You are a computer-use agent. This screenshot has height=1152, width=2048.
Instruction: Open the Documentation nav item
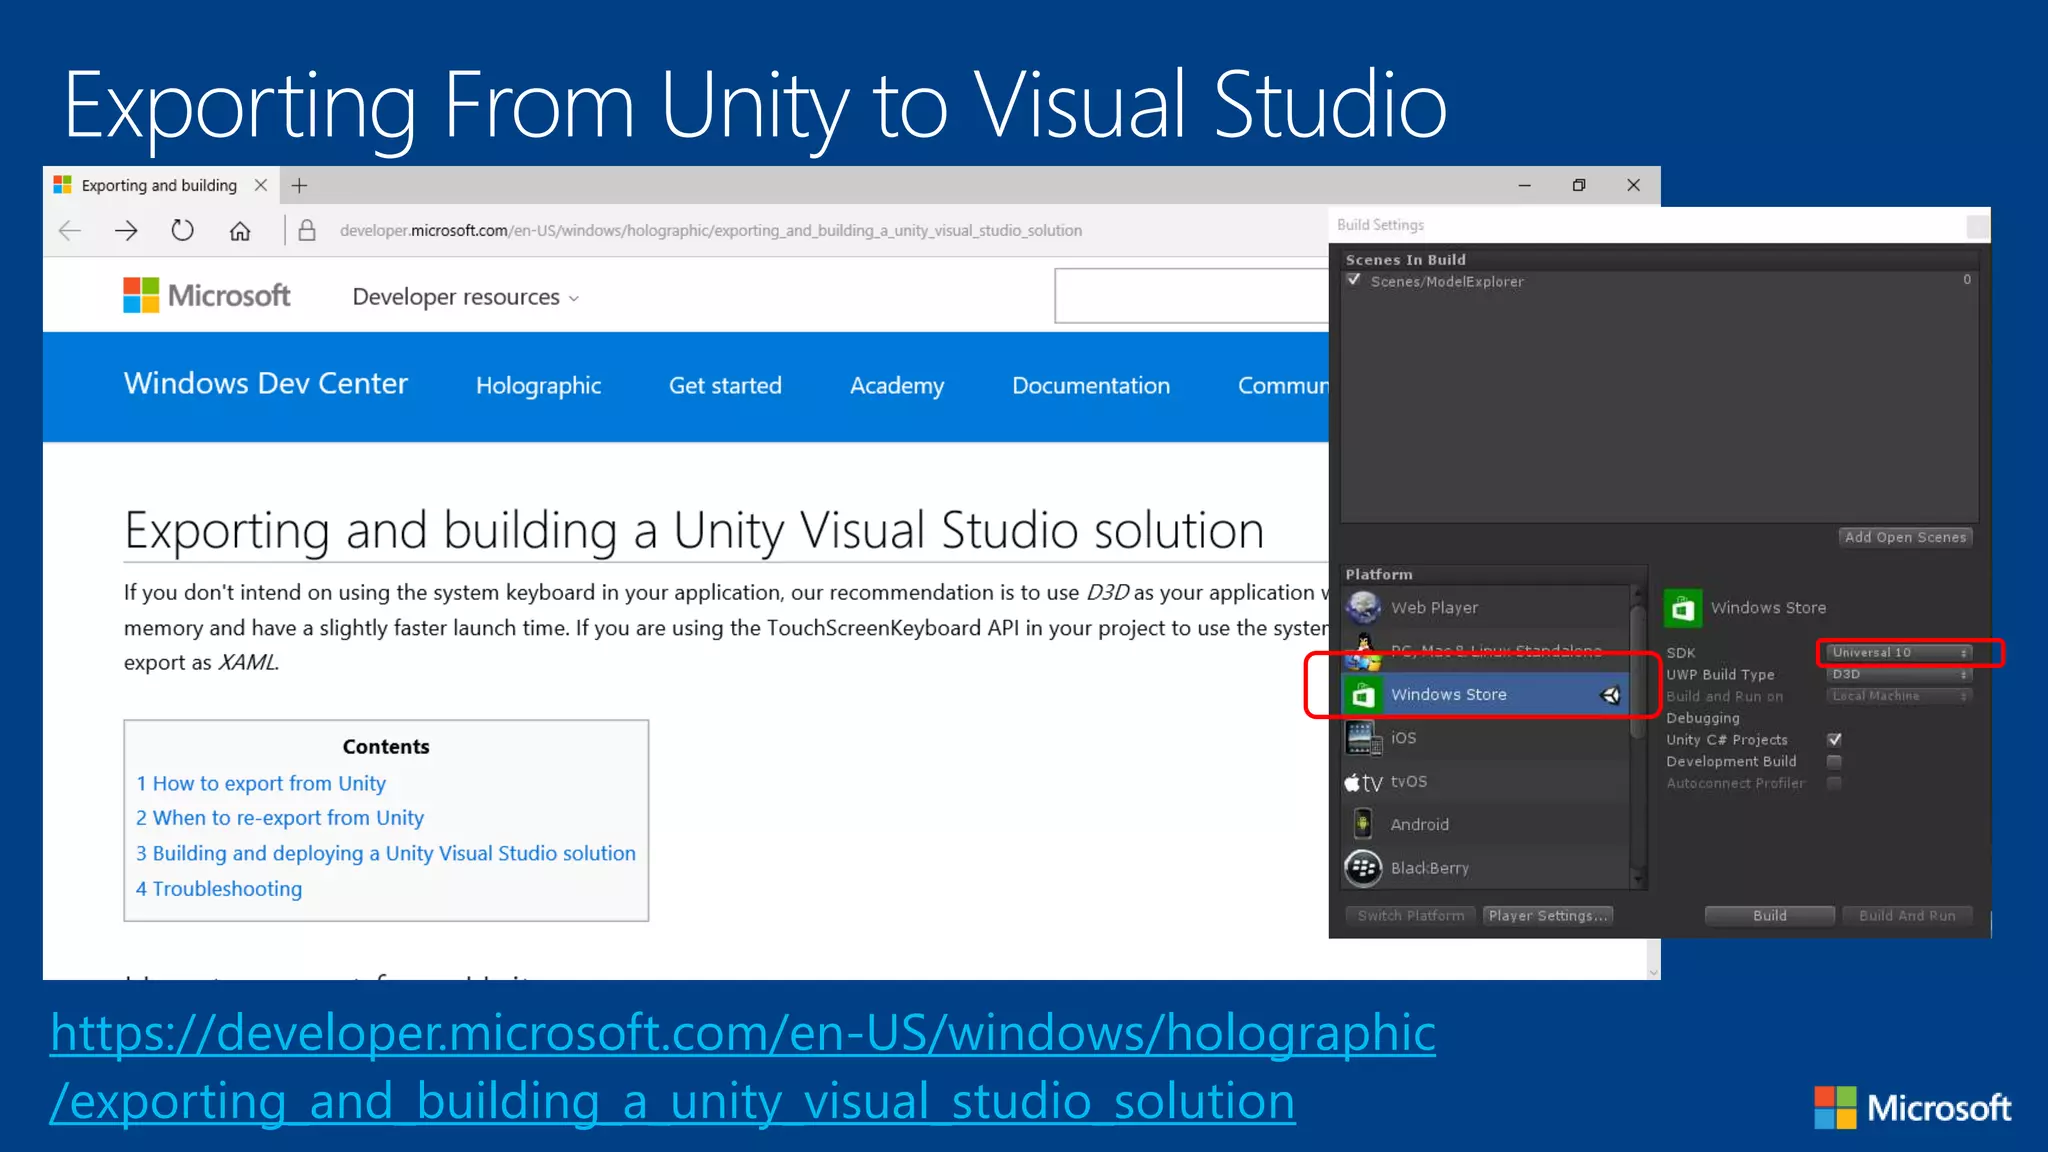[x=1091, y=386]
